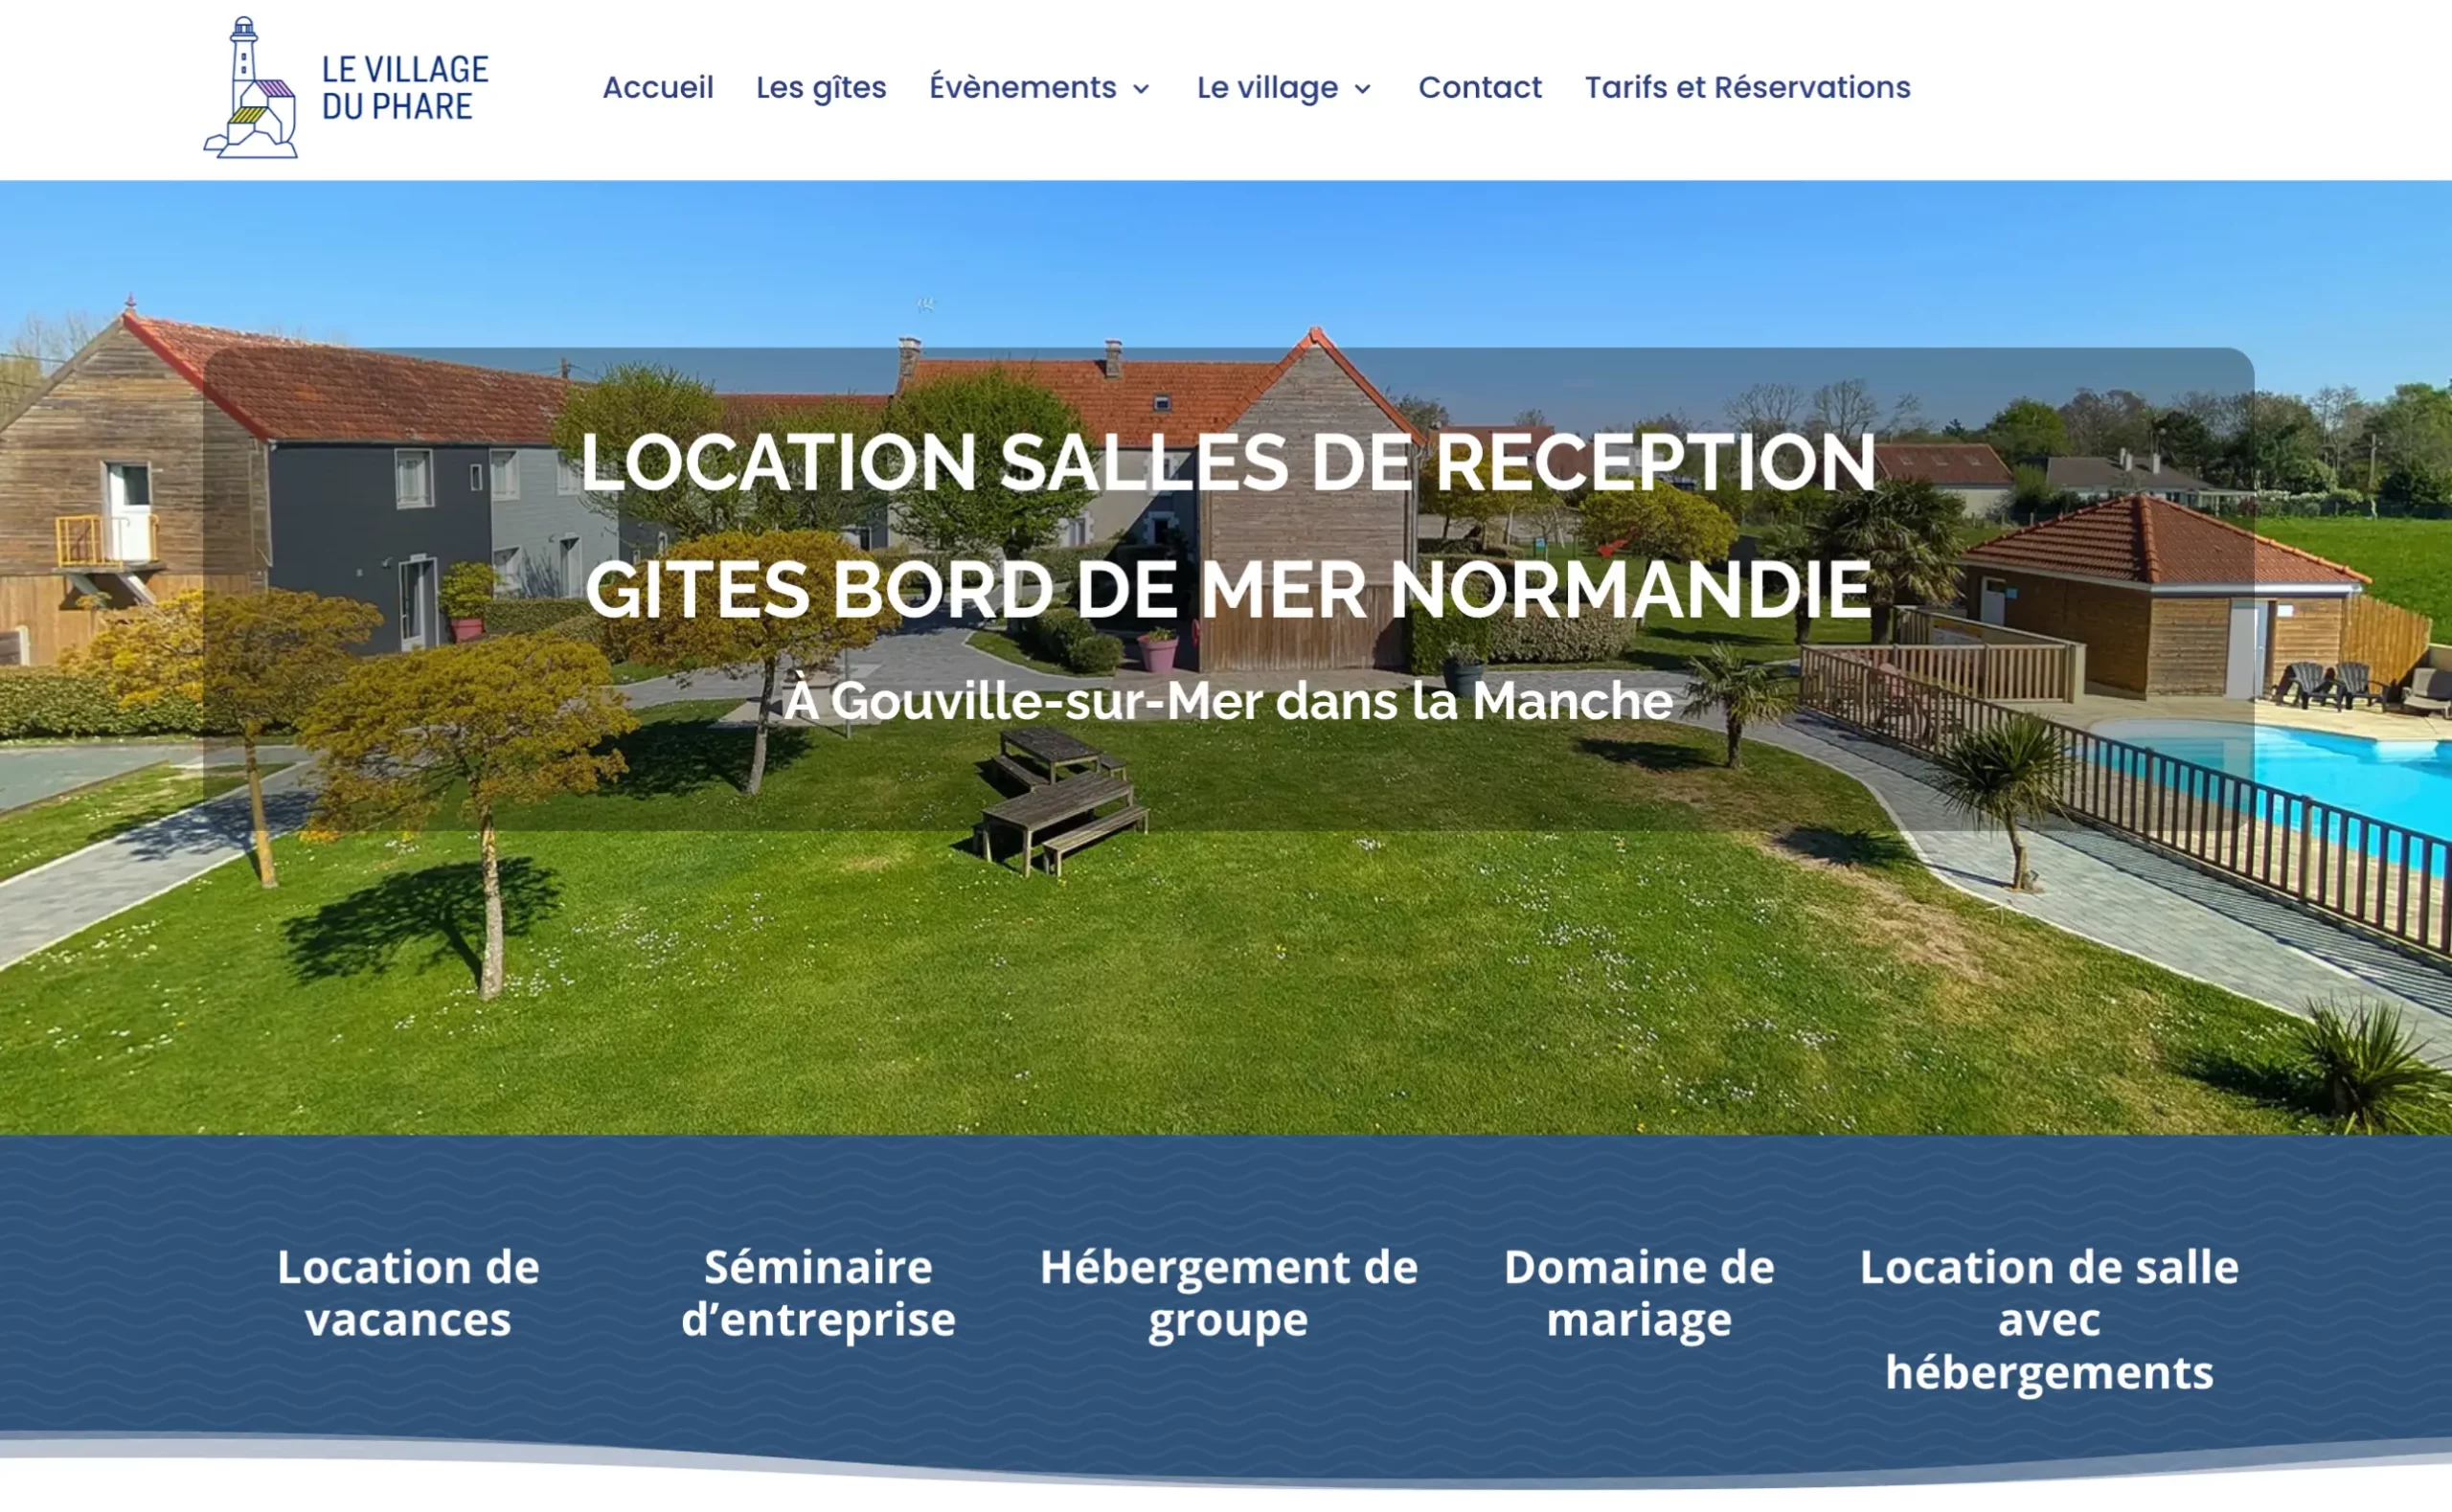Open Tarifs et Réservations
Viewport: 2452px width, 1512px height.
tap(1747, 88)
